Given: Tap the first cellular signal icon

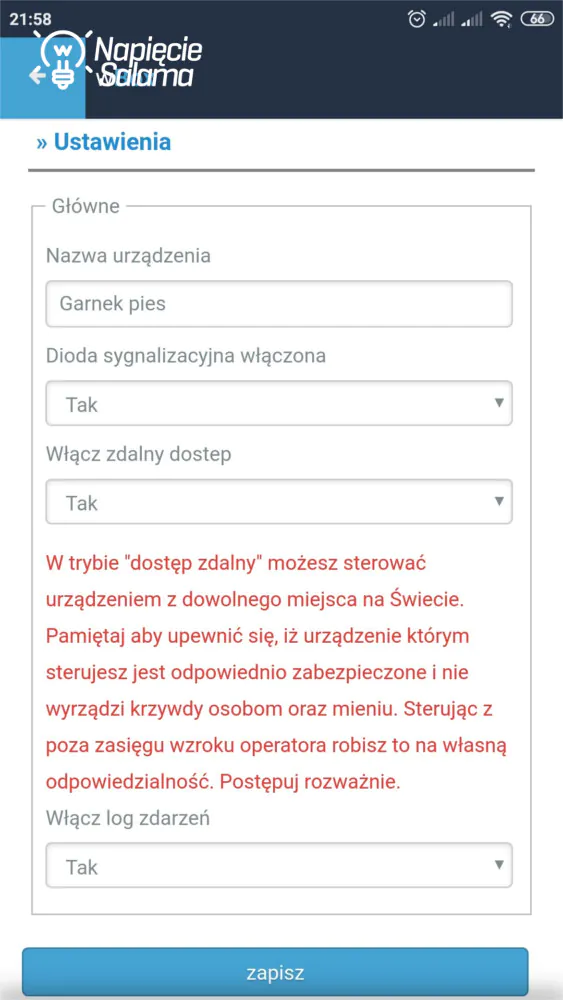Looking at the screenshot, I should (444, 20).
